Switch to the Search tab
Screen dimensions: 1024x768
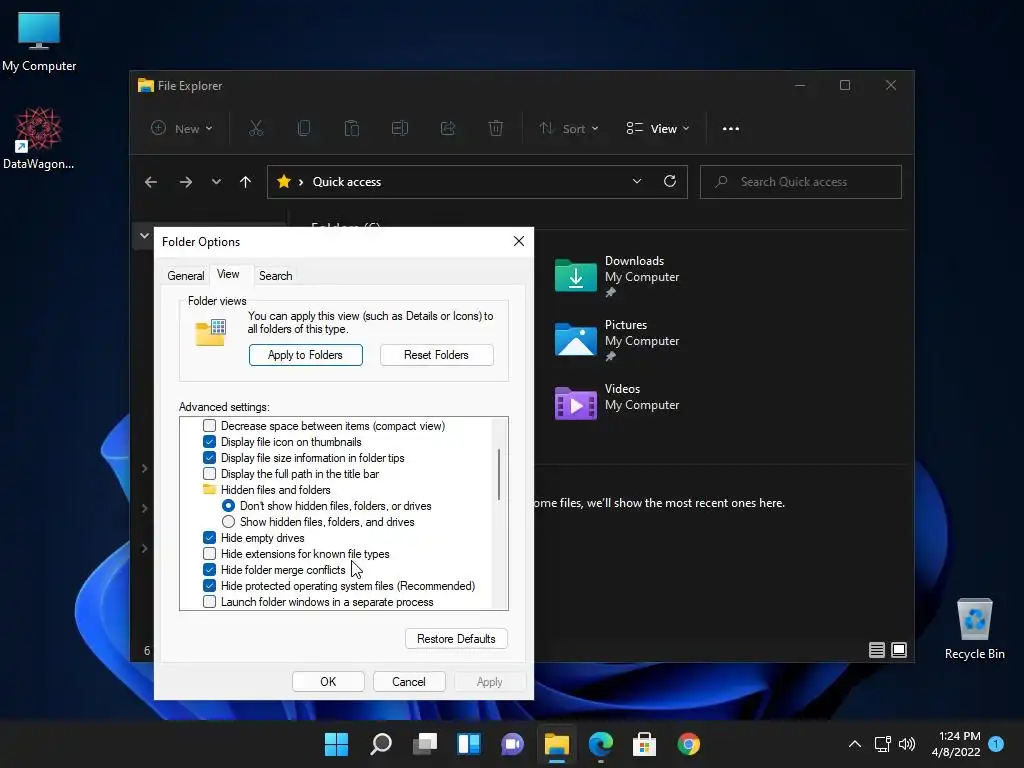click(x=276, y=276)
